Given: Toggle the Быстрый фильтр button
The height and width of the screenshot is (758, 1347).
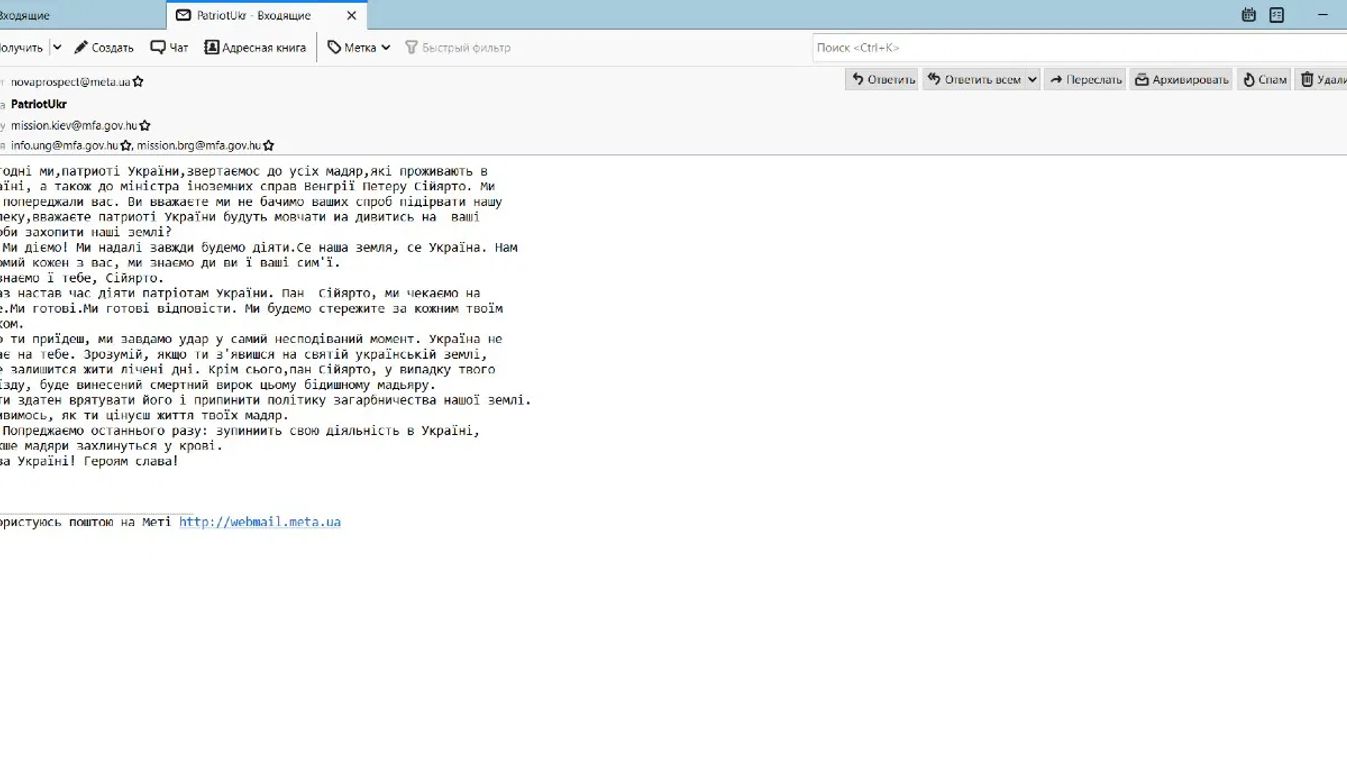Looking at the screenshot, I should point(457,47).
